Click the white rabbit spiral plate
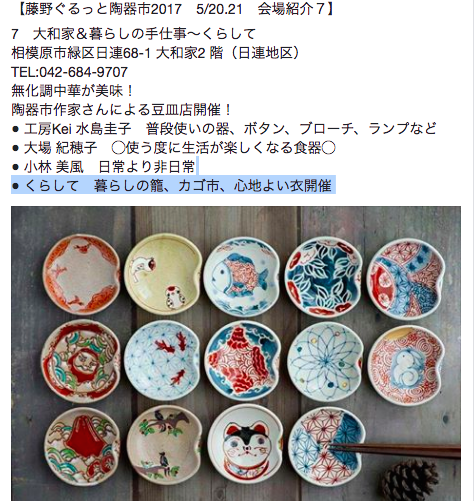Screen dimensions: 474x501 pos(407,365)
